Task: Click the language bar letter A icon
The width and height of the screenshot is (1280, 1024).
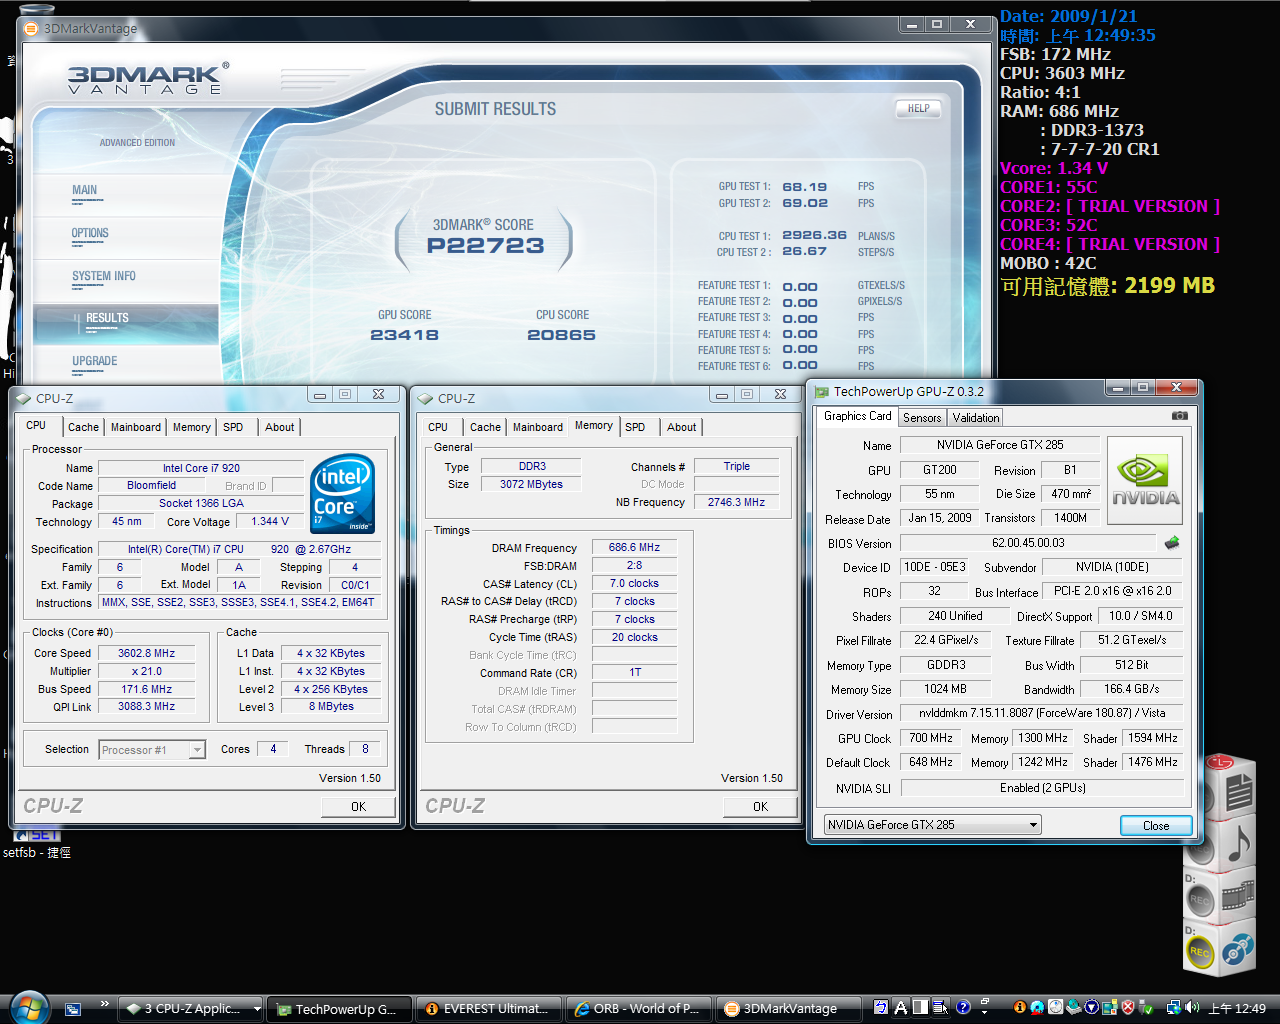Action: [901, 1008]
